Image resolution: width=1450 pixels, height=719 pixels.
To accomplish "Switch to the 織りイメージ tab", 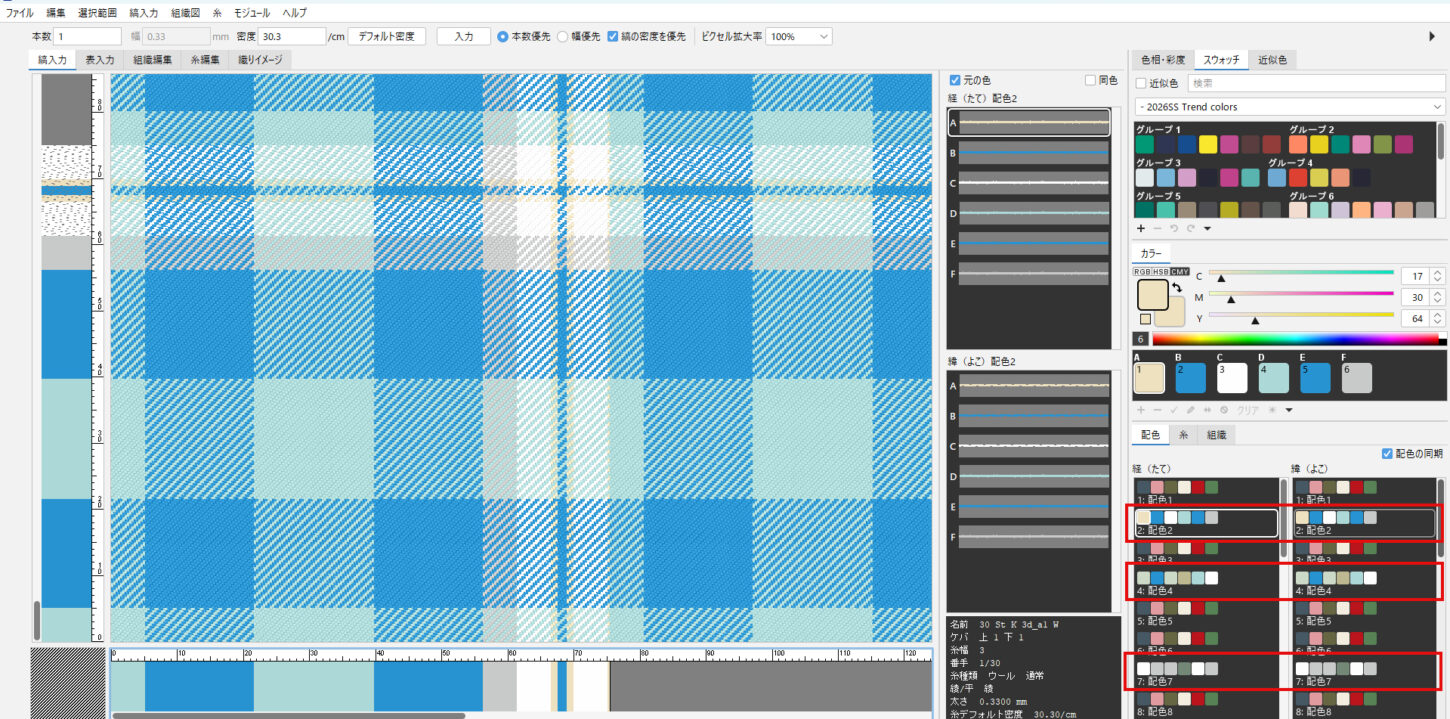I will [x=260, y=60].
